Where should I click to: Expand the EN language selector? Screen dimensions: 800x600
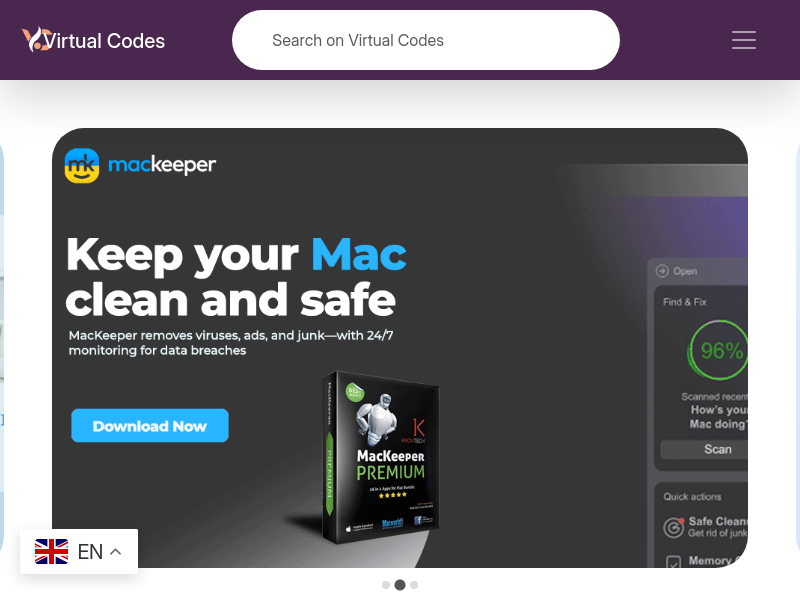[79, 552]
